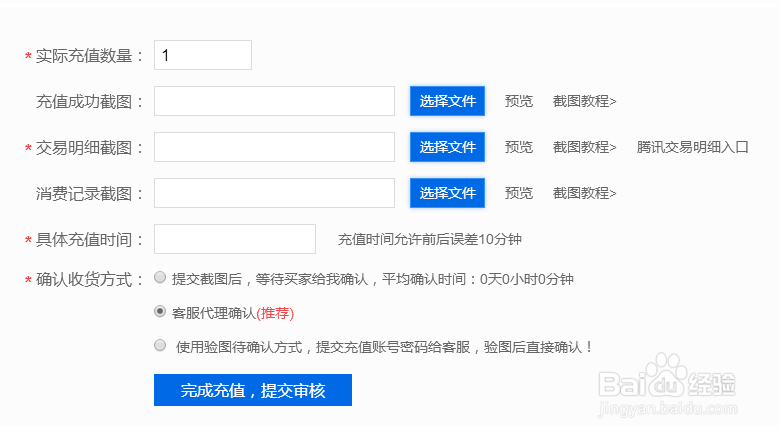This screenshot has height=436, width=780.
Task: Focus the 消费记录截图 file path field
Action: tap(274, 193)
